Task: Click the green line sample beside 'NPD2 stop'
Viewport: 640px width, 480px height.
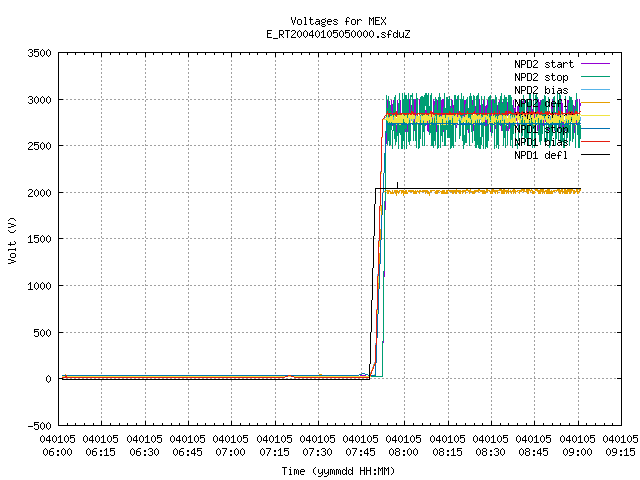Action: 596,76
